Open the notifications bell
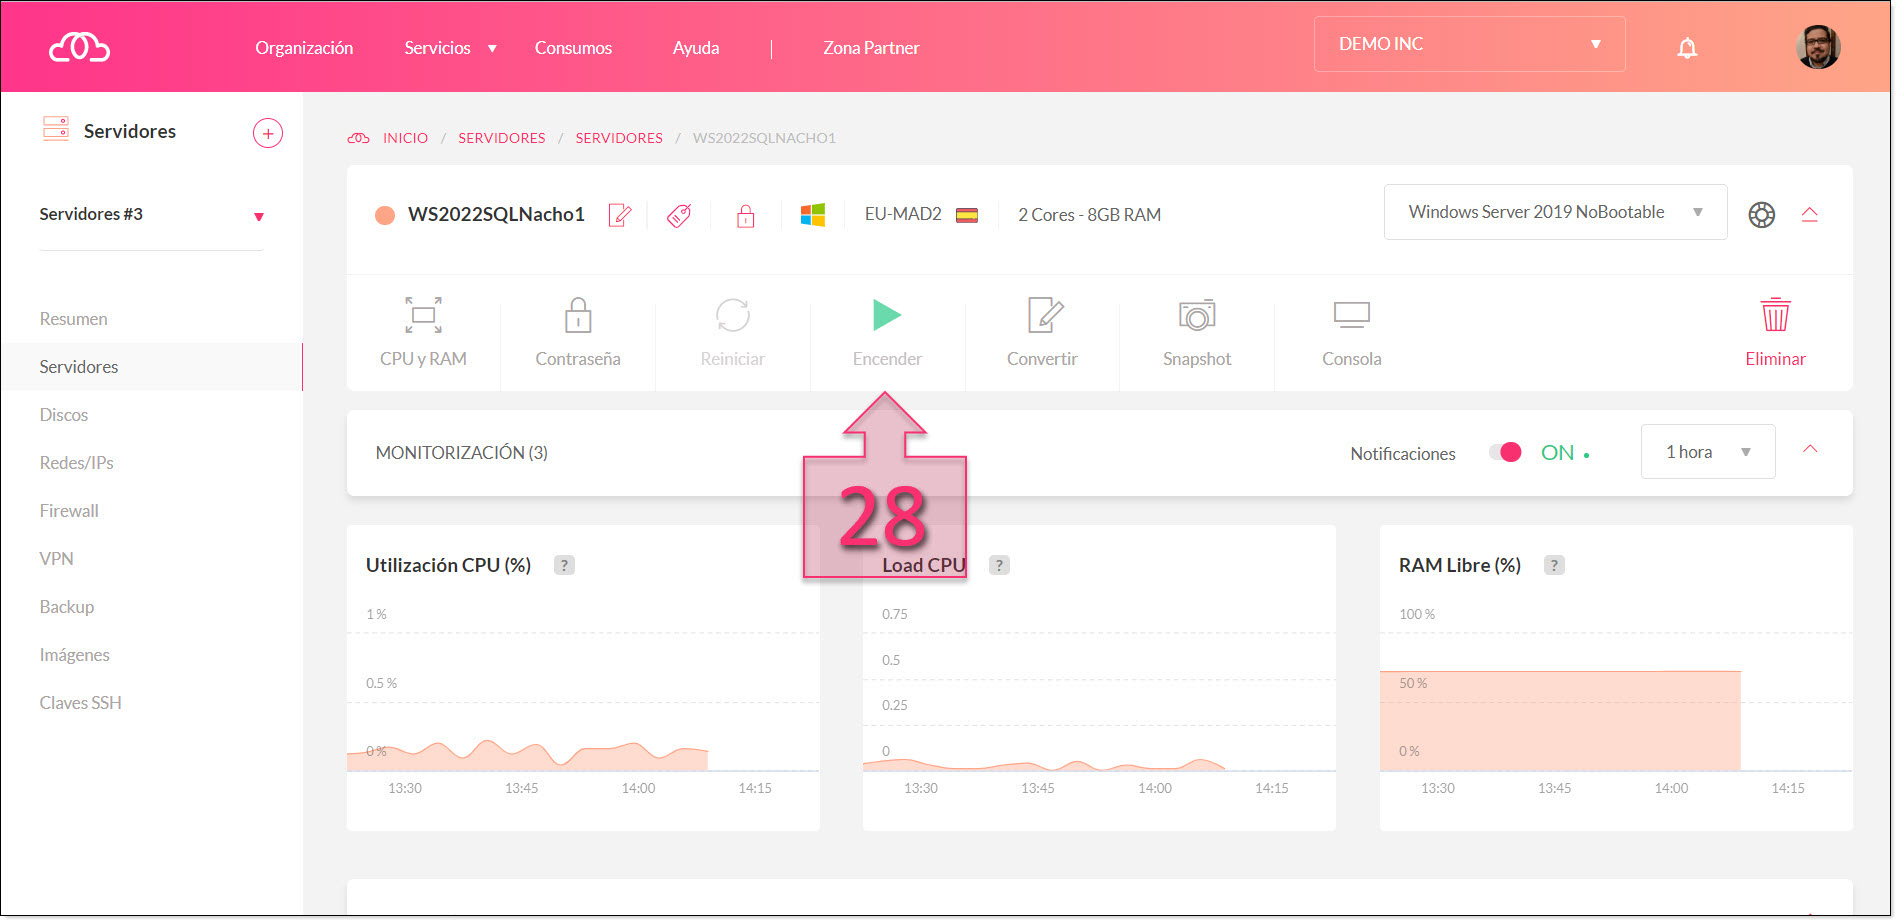 1687,48
